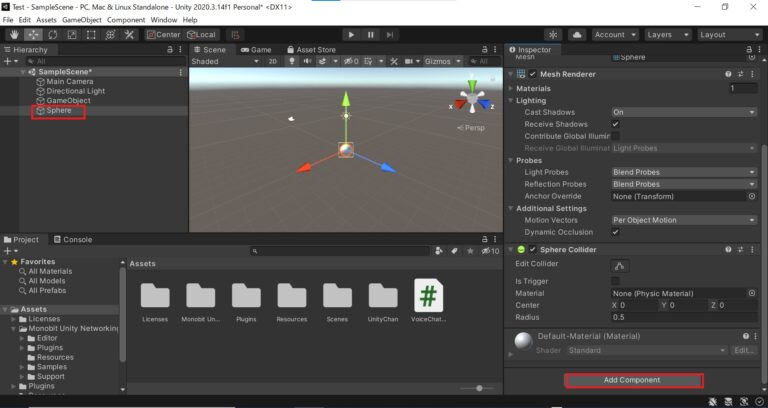Collapse the Probes section
The height and width of the screenshot is (408, 768).
[511, 161]
